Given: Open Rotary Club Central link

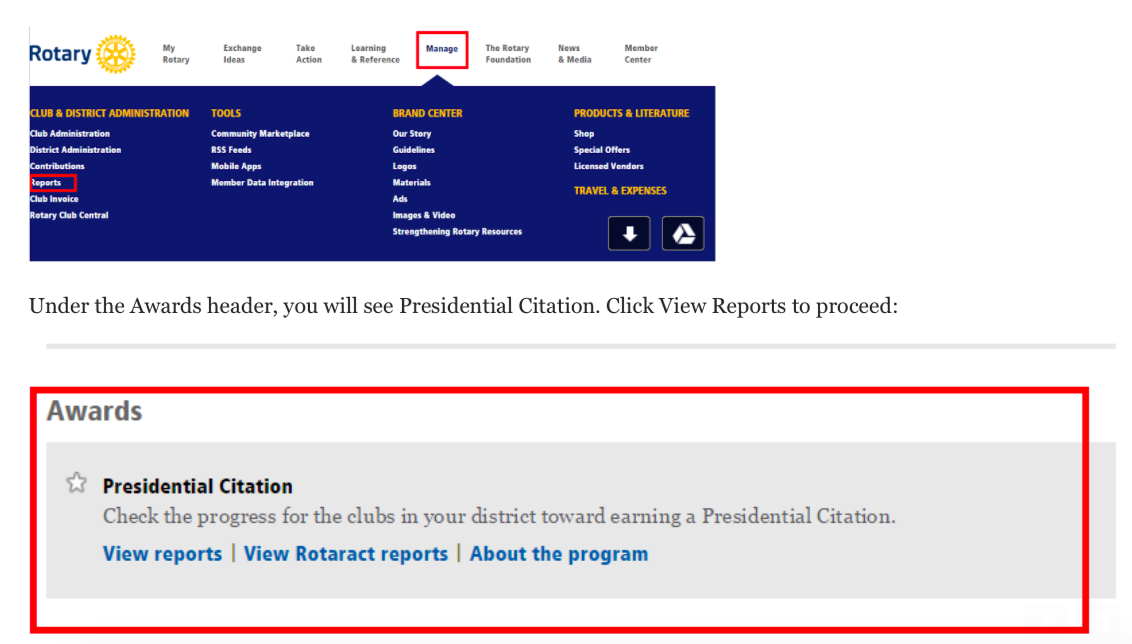Looking at the screenshot, I should pyautogui.click(x=69, y=215).
